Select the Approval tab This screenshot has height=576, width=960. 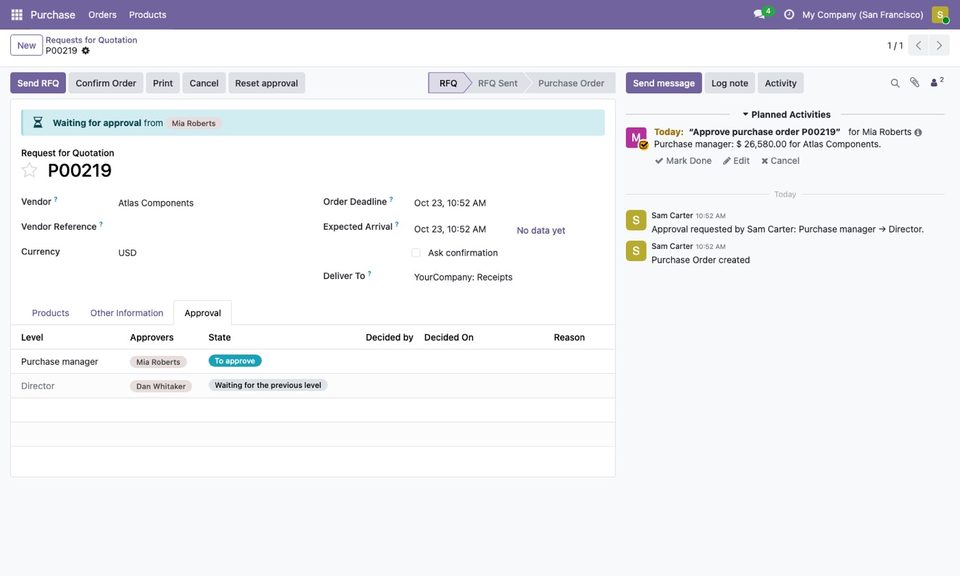point(203,313)
